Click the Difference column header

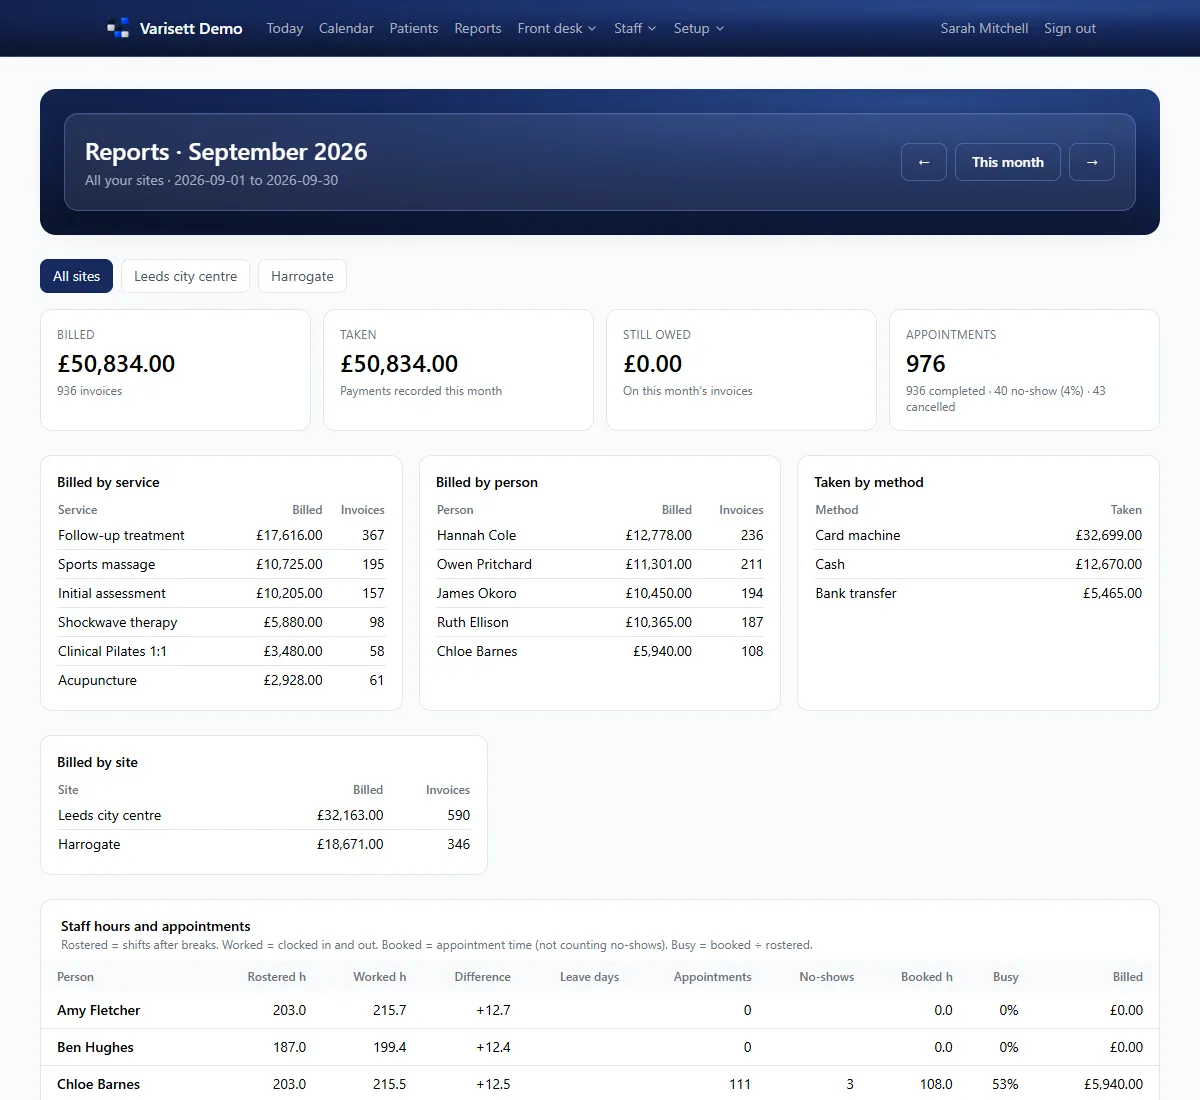pos(482,977)
